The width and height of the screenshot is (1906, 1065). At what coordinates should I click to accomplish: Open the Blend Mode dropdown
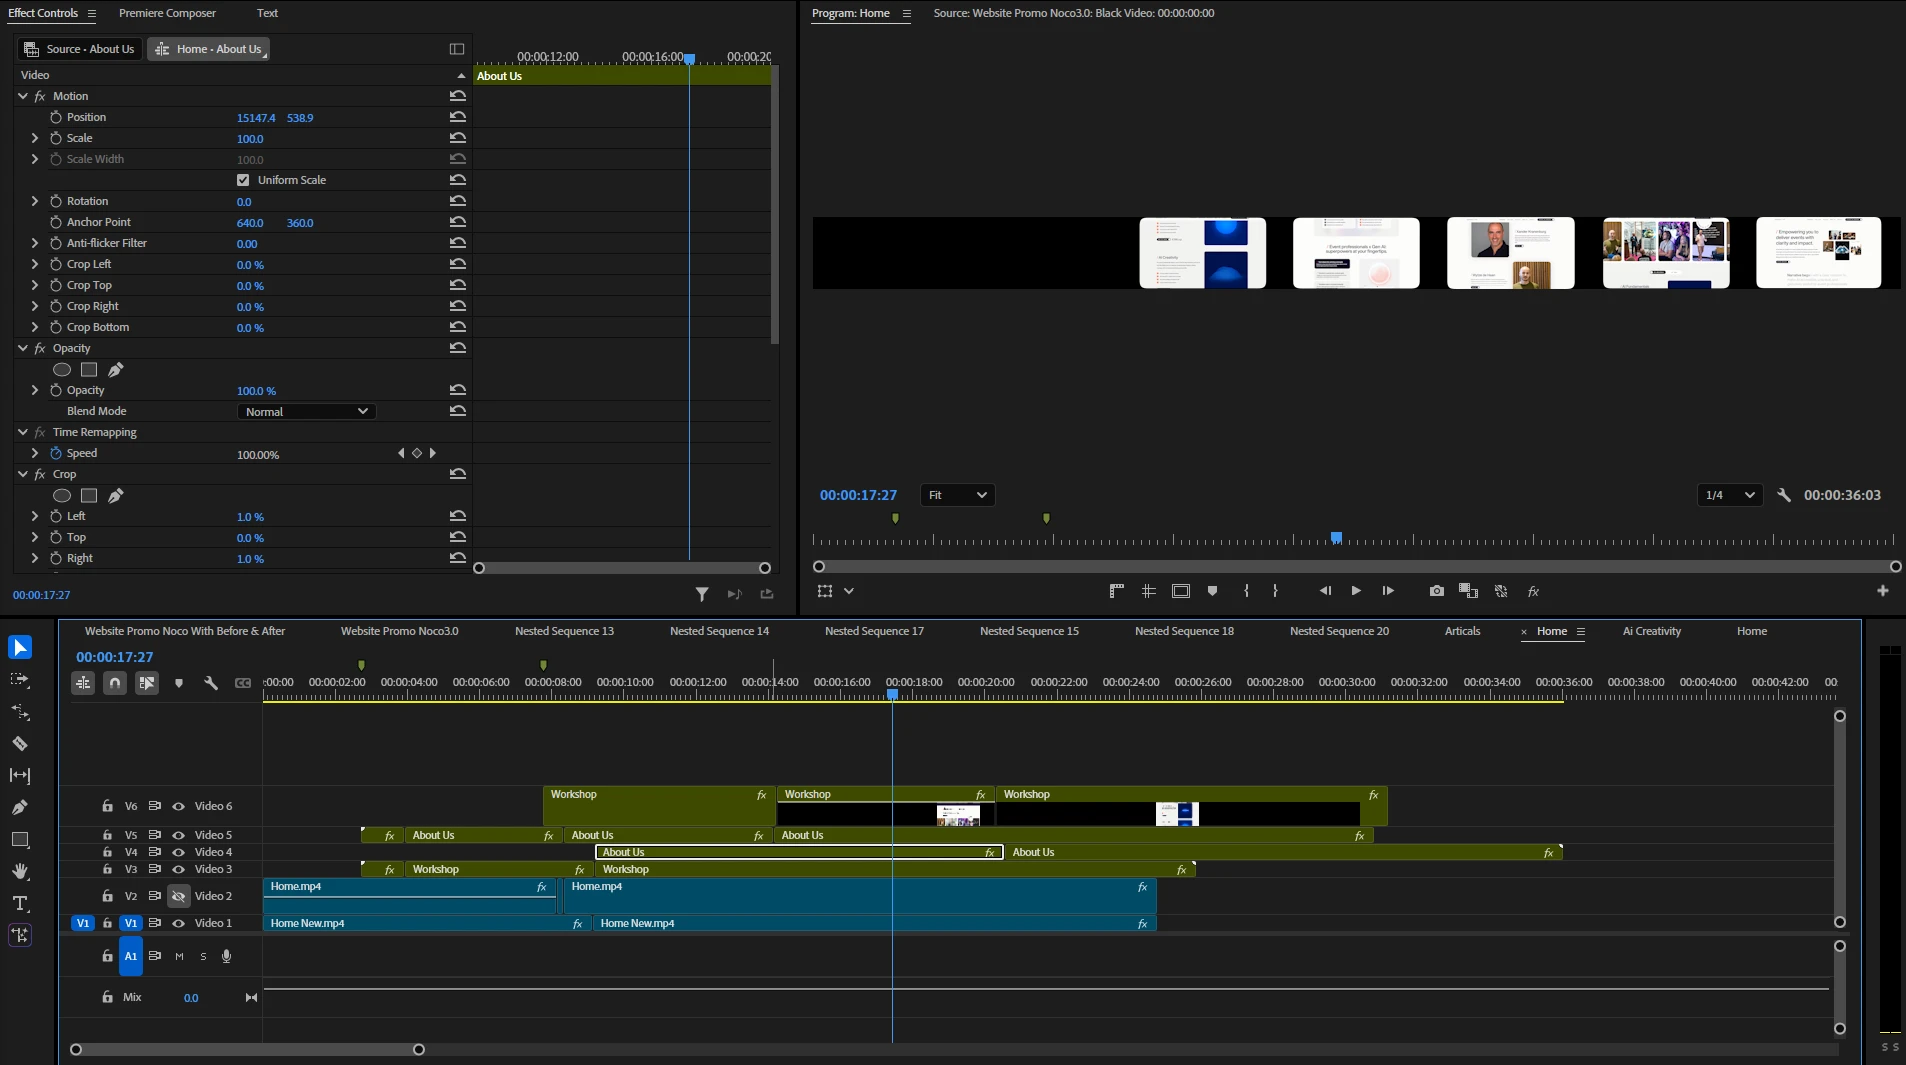pos(307,412)
